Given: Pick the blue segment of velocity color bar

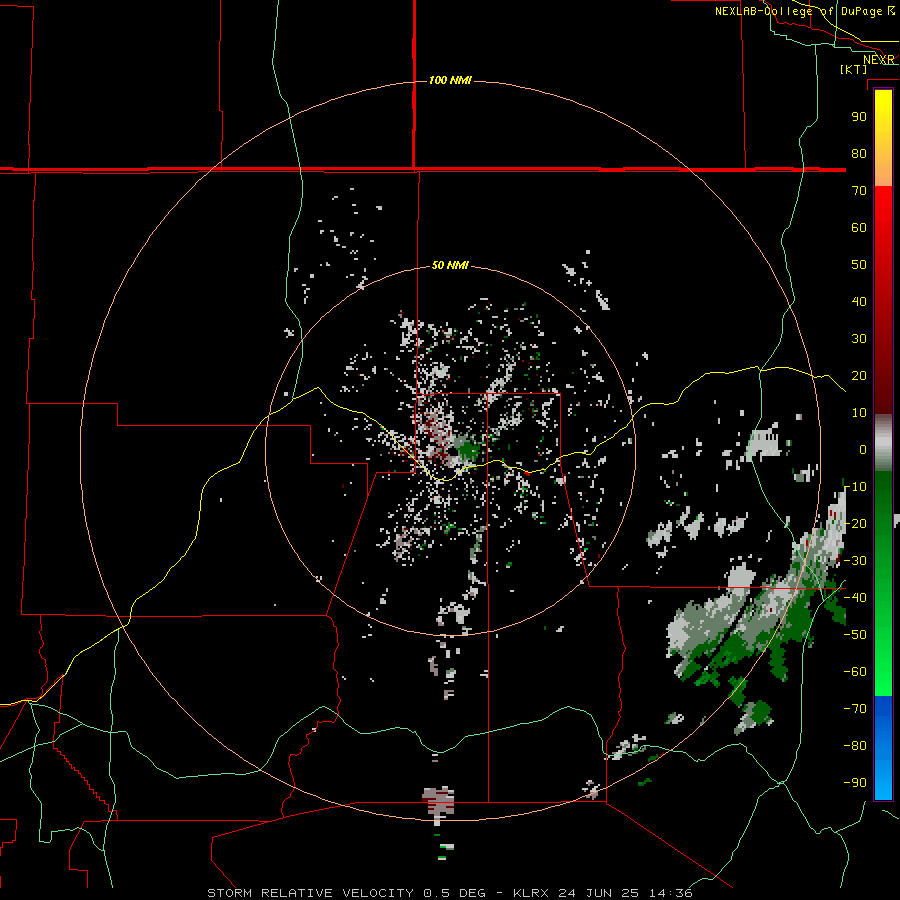Looking at the screenshot, I should click(883, 747).
